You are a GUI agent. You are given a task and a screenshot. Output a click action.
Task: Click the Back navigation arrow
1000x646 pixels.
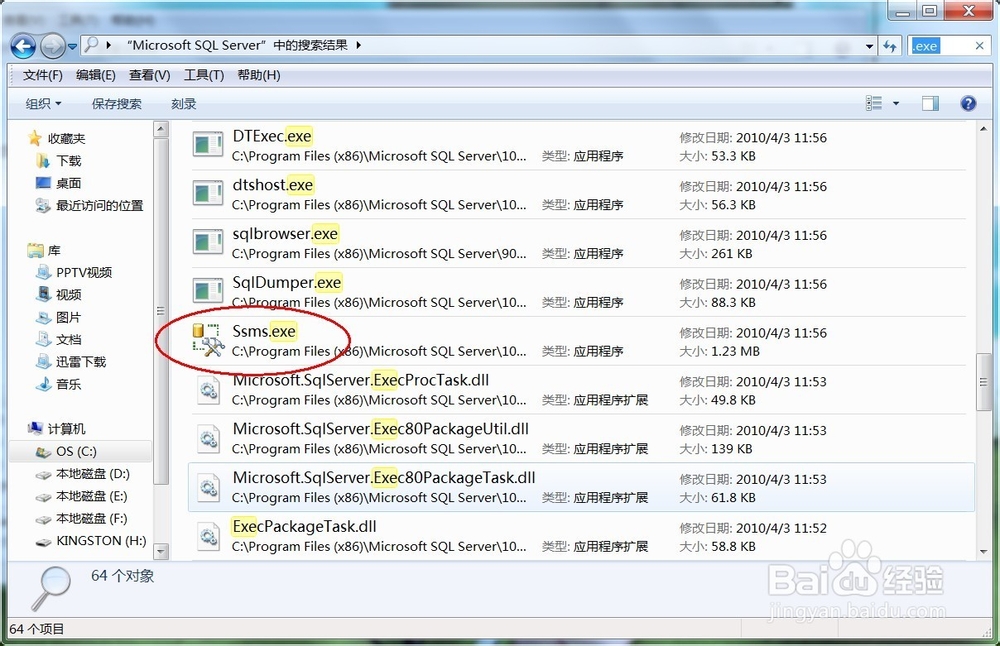pos(23,47)
